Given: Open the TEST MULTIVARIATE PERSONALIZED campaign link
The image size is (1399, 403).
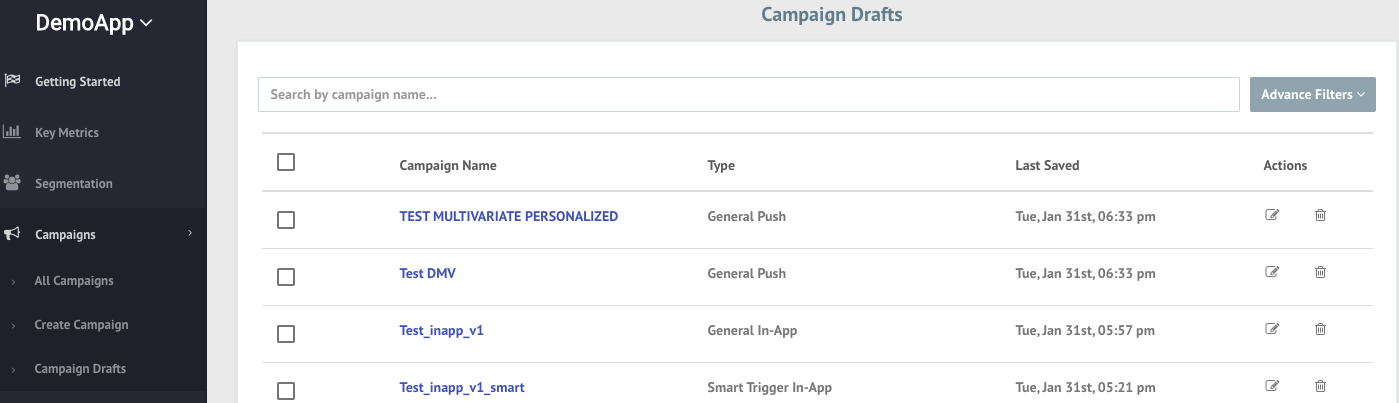Looking at the screenshot, I should click(x=508, y=216).
